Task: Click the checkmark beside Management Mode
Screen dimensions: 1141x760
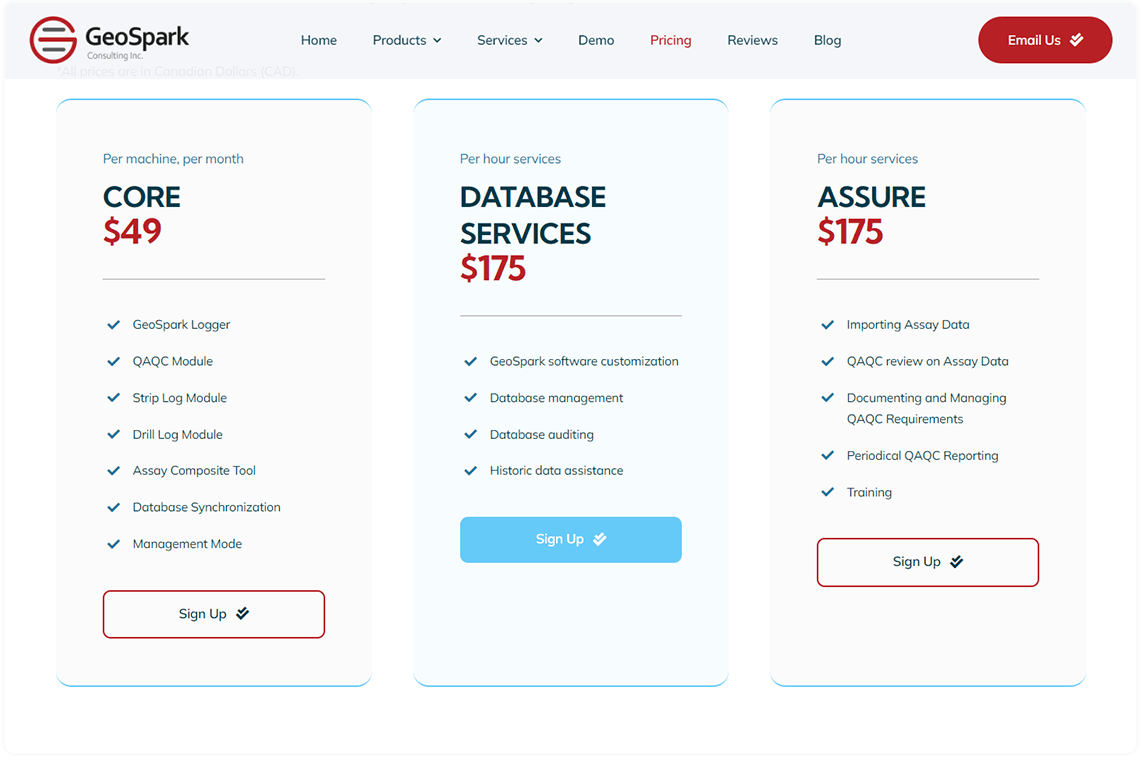Action: pos(114,544)
